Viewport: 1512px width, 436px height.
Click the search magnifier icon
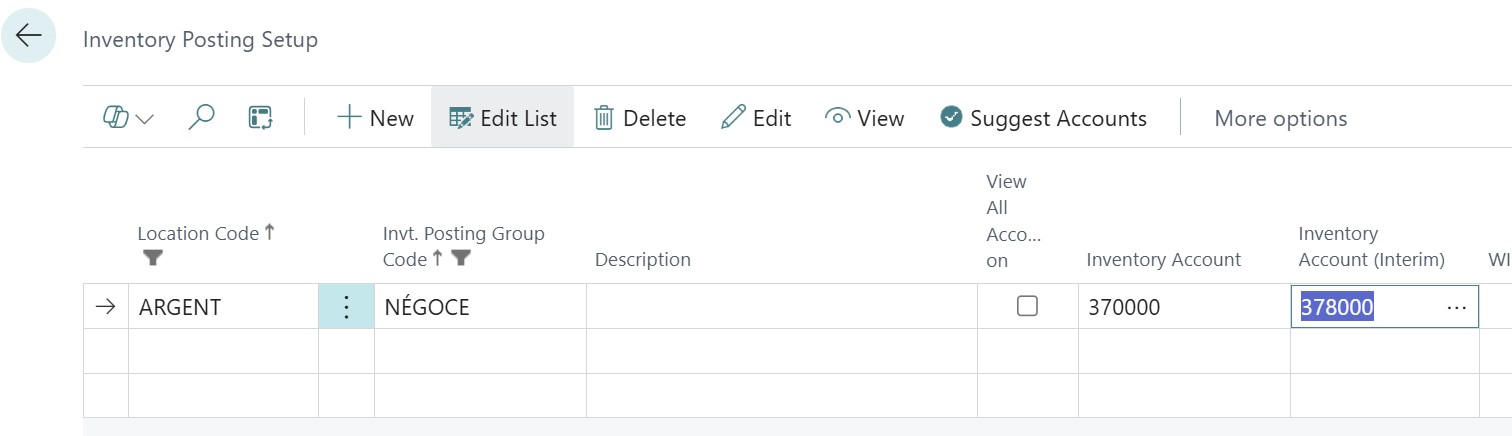click(201, 118)
